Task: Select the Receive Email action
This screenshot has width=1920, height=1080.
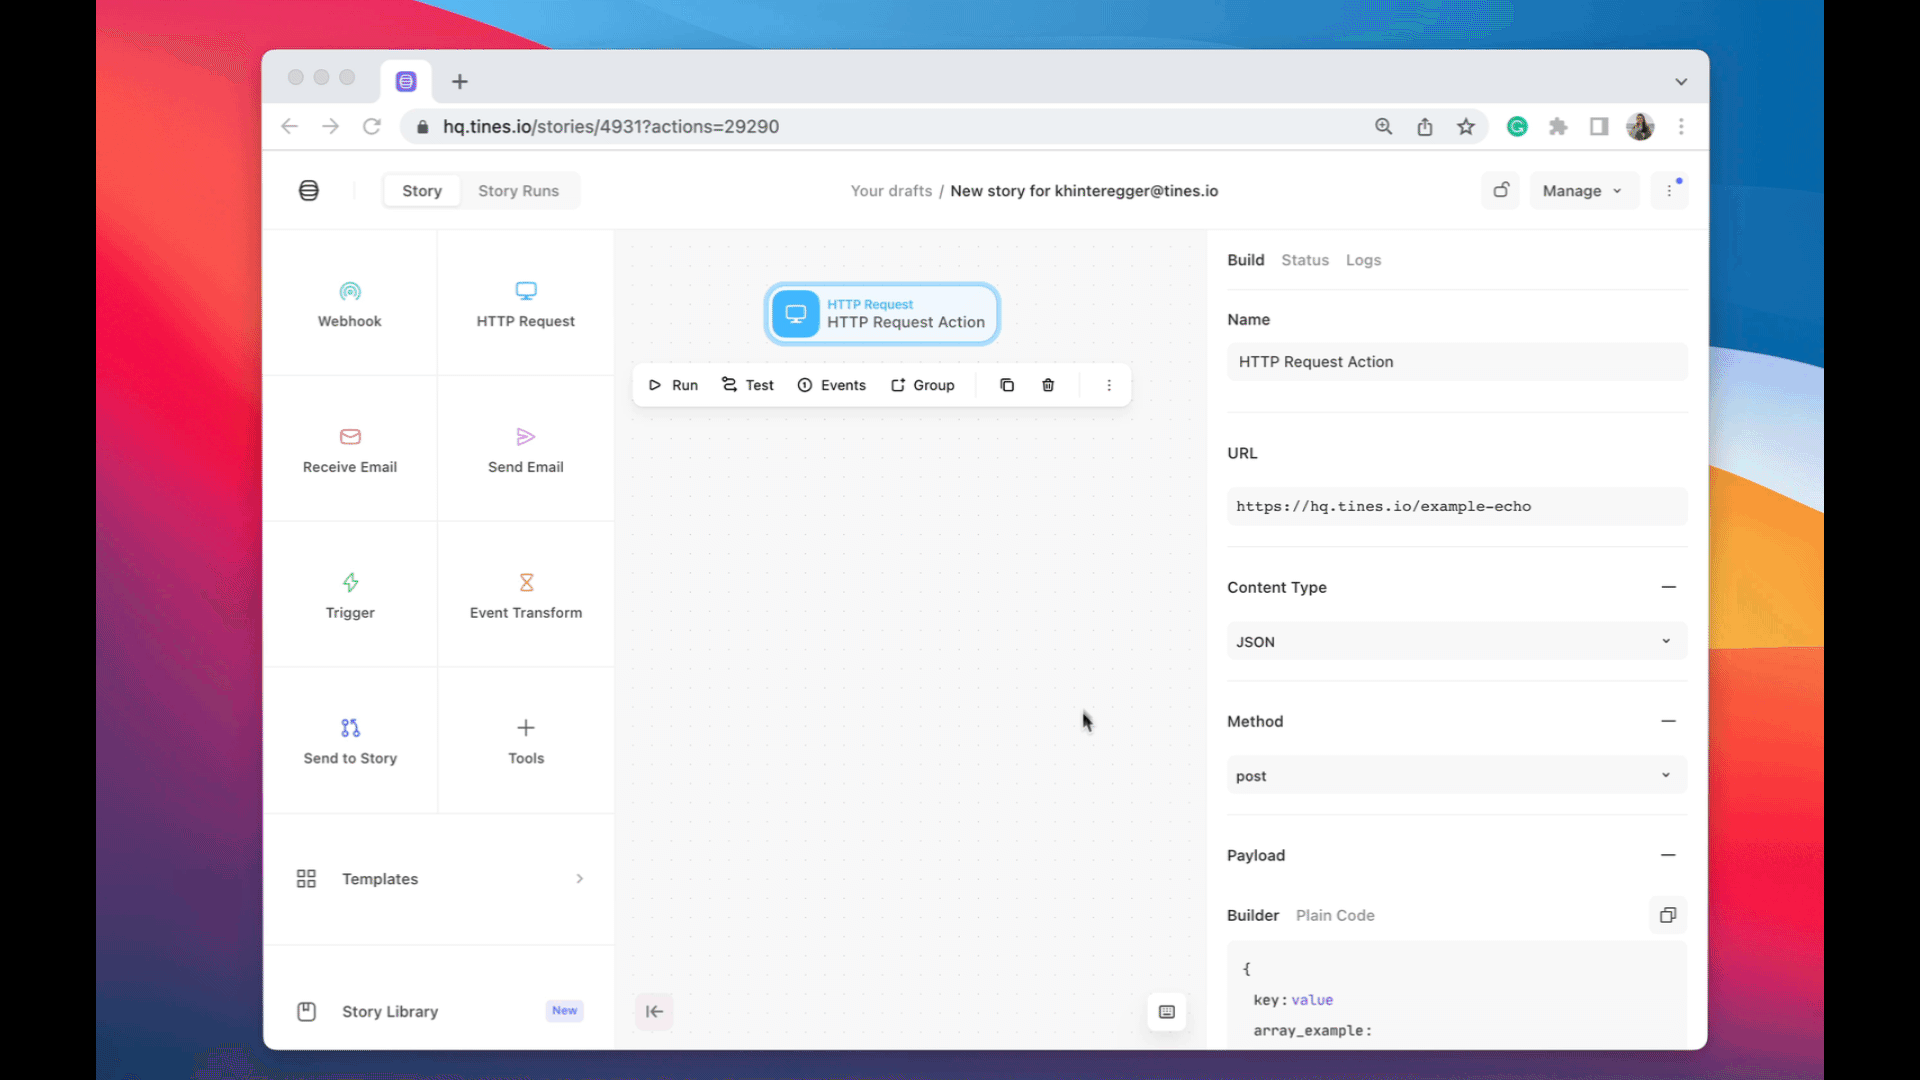Action: point(350,450)
